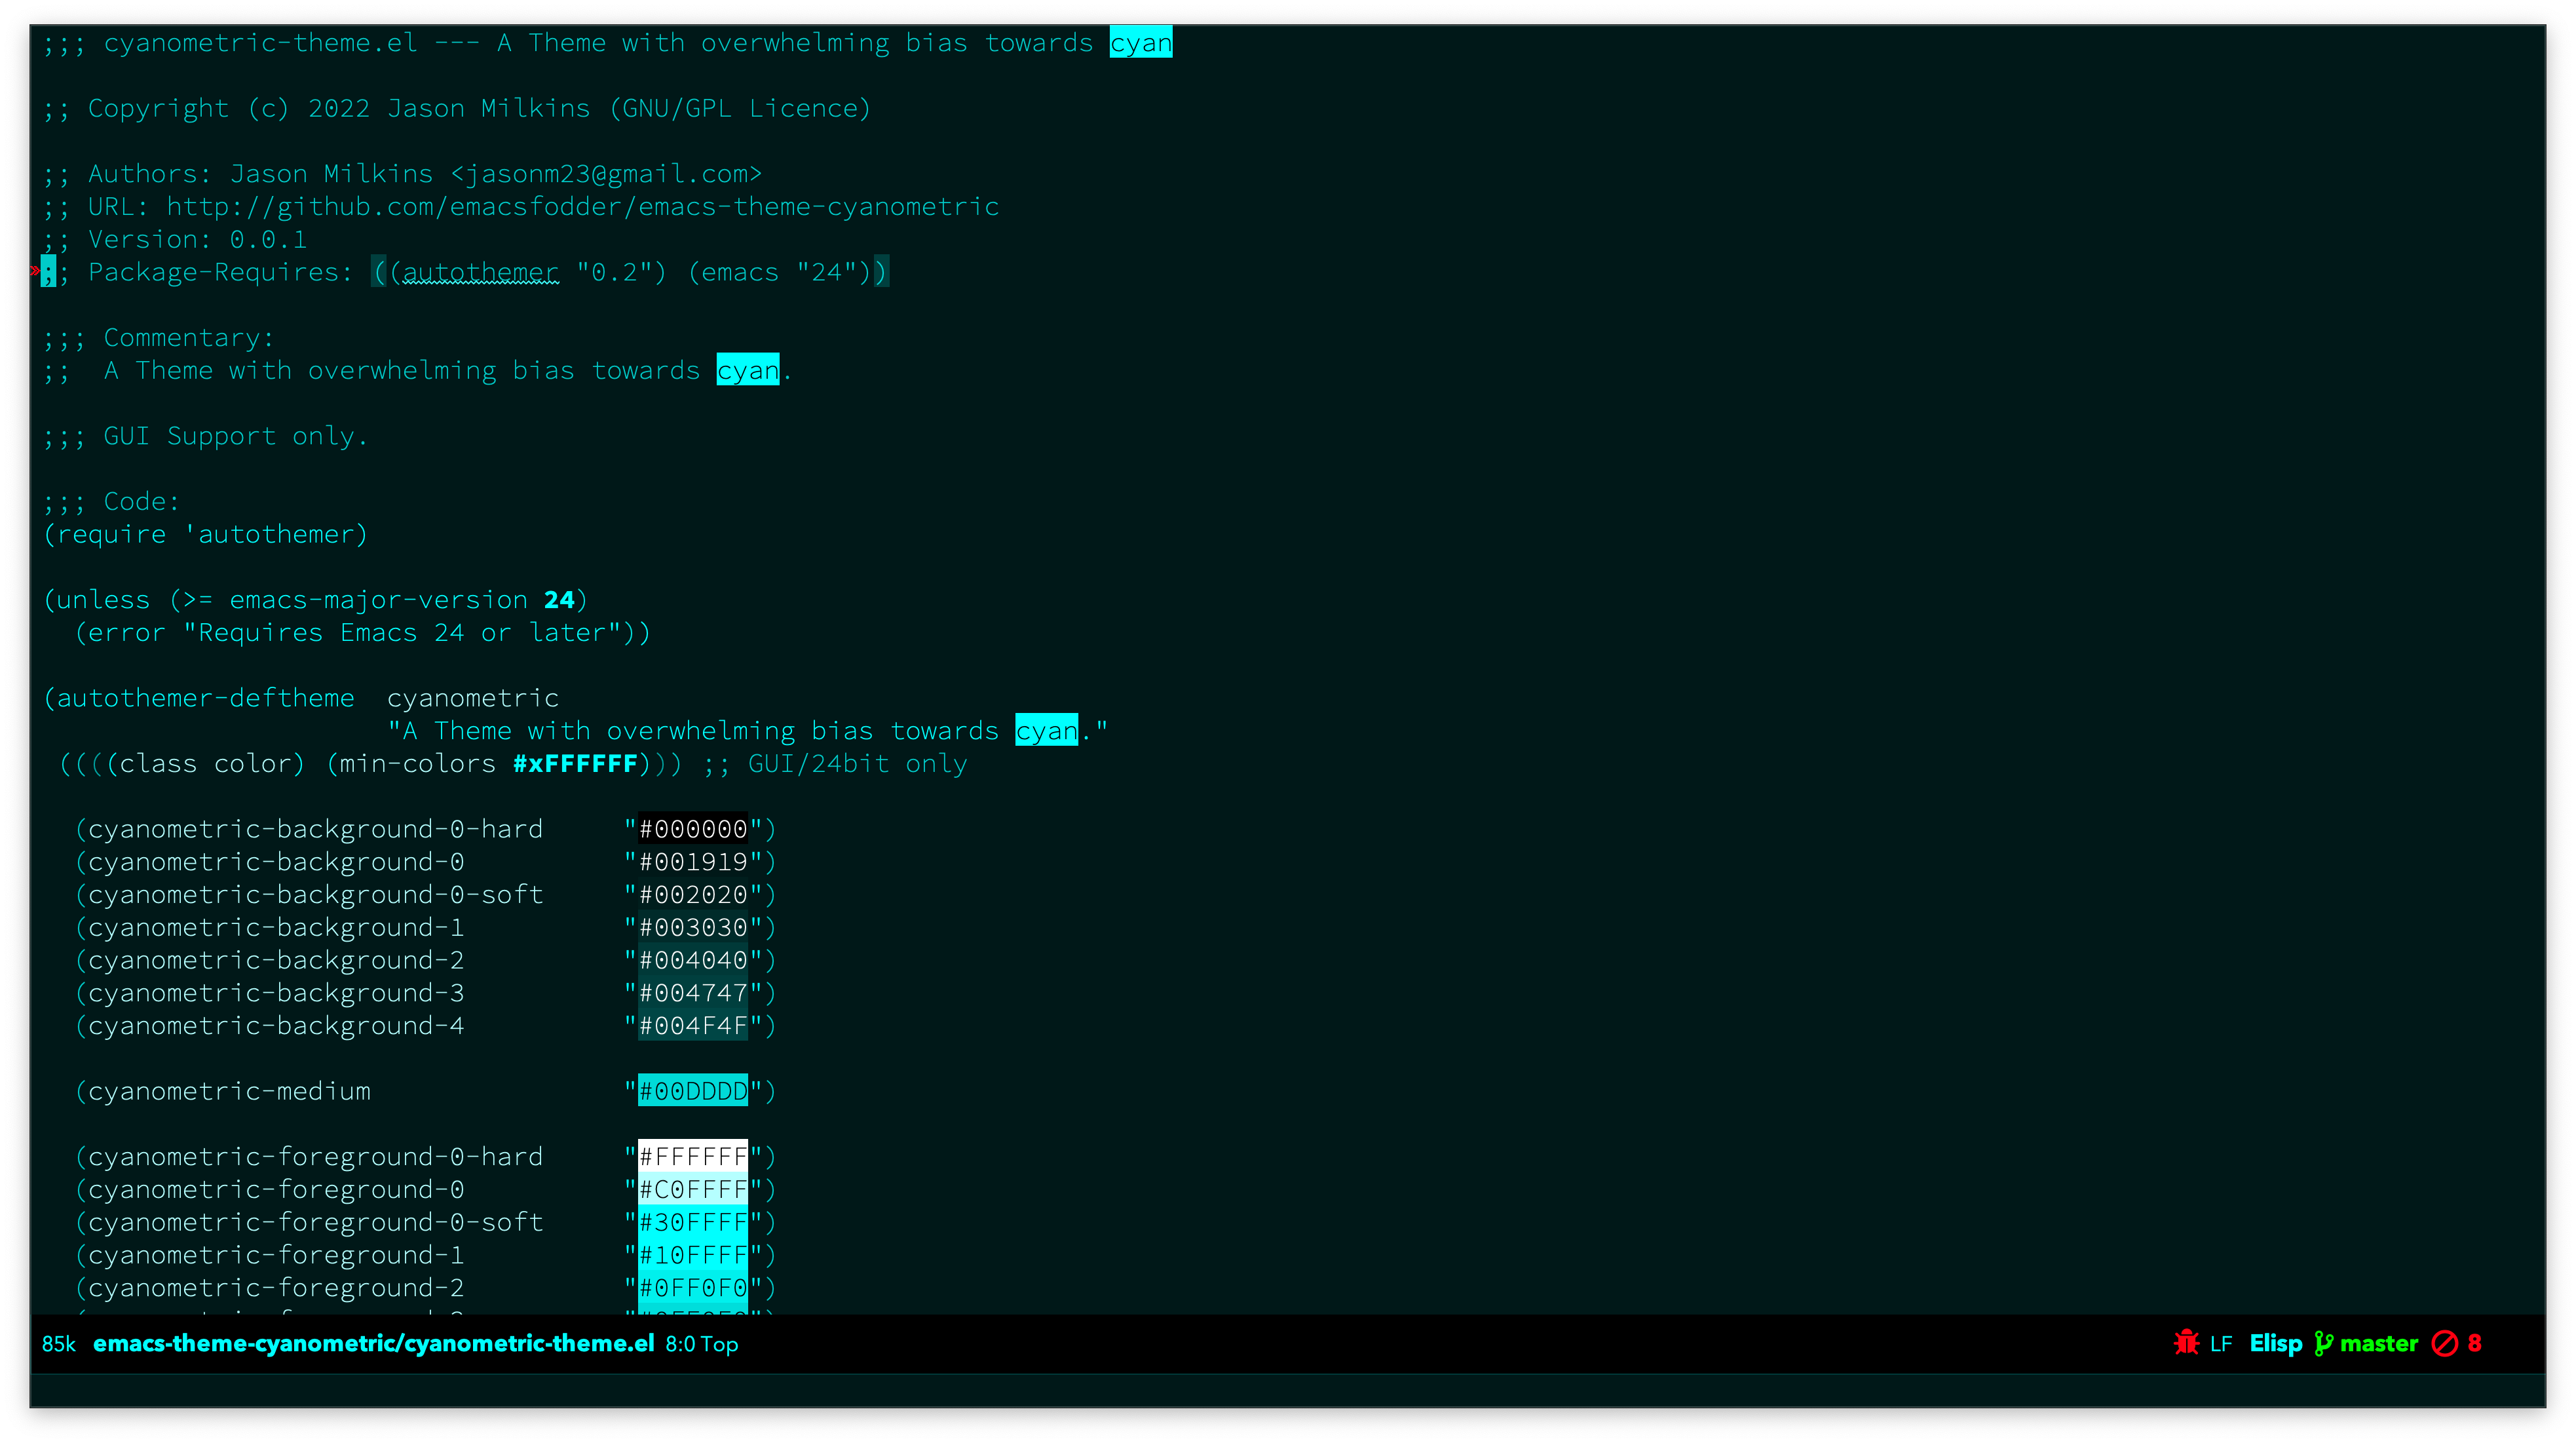Click the underlined autothemer word in Package-Requires
The height and width of the screenshot is (1443, 2576).
(x=480, y=272)
